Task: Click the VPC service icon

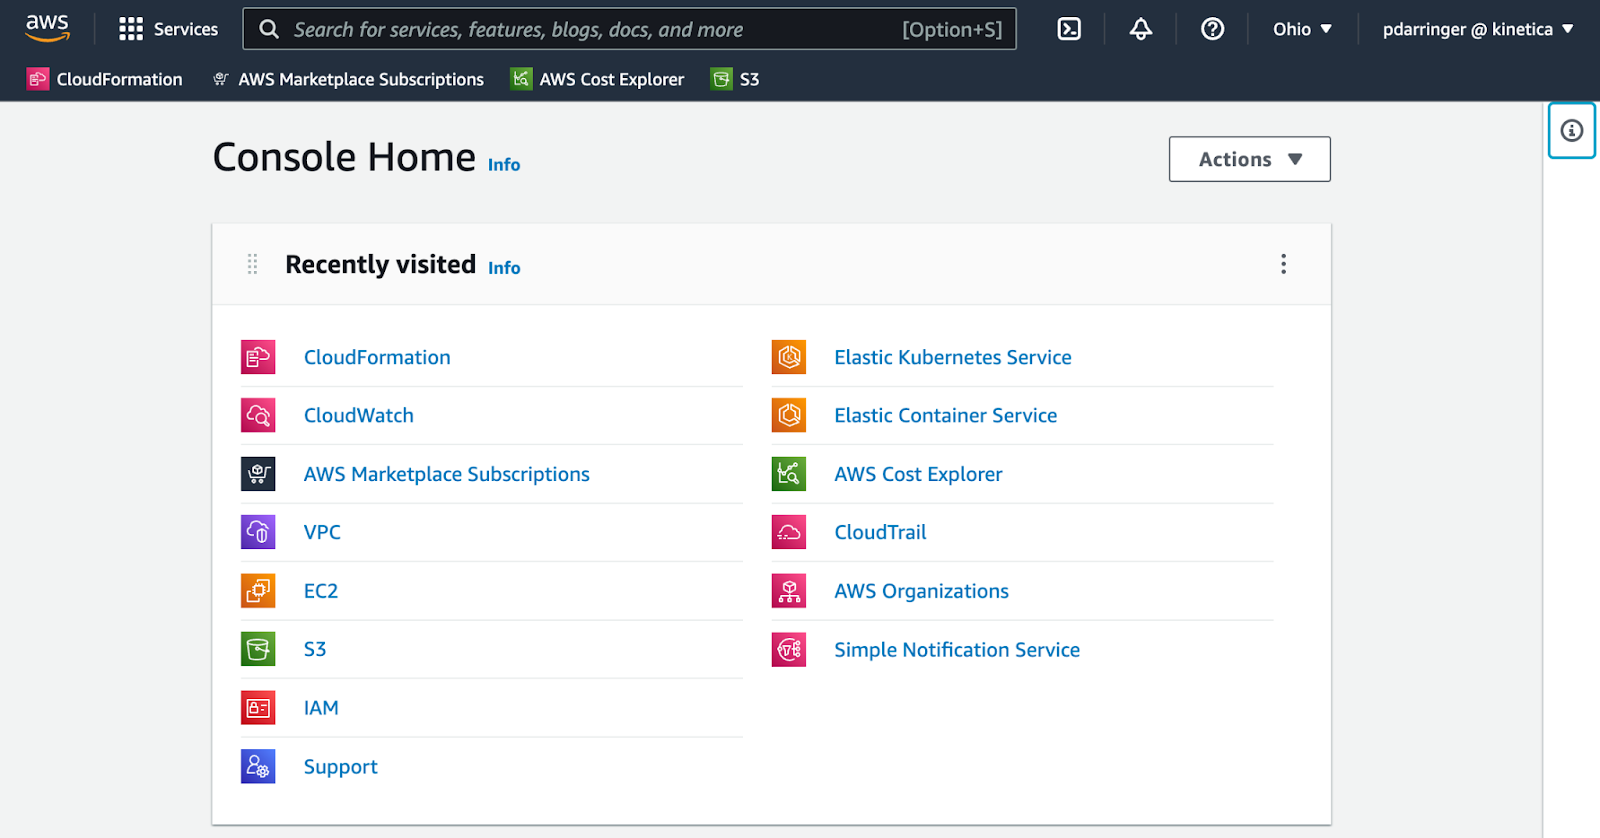Action: click(258, 532)
